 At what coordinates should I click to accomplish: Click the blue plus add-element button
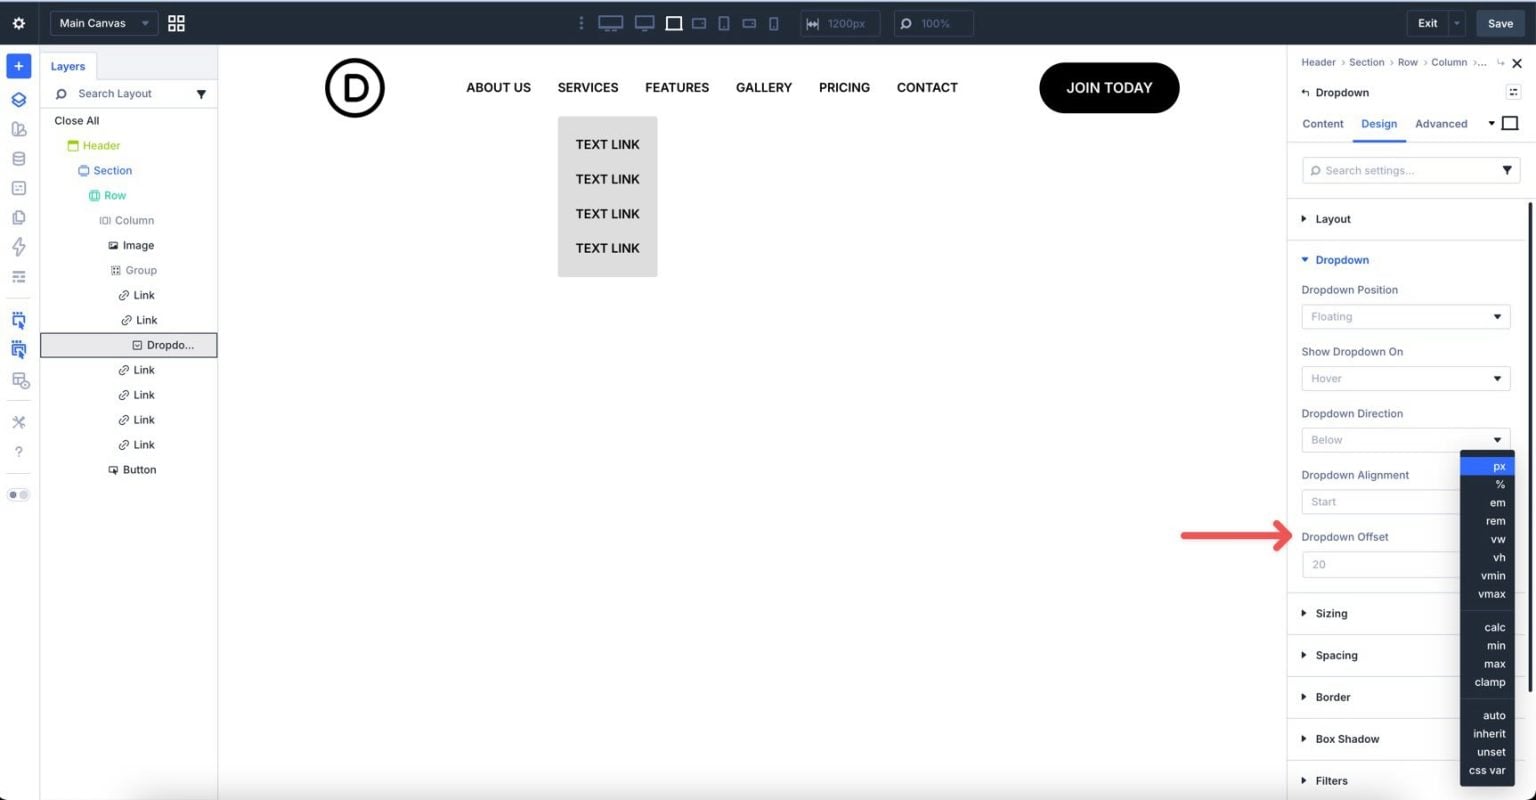[x=18, y=66]
